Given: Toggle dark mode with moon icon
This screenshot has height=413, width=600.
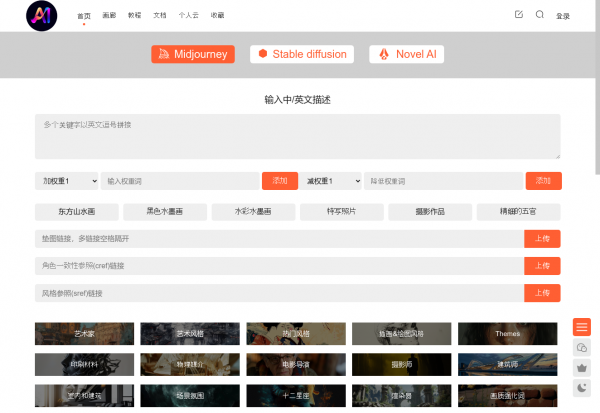Looking at the screenshot, I should click(x=582, y=387).
